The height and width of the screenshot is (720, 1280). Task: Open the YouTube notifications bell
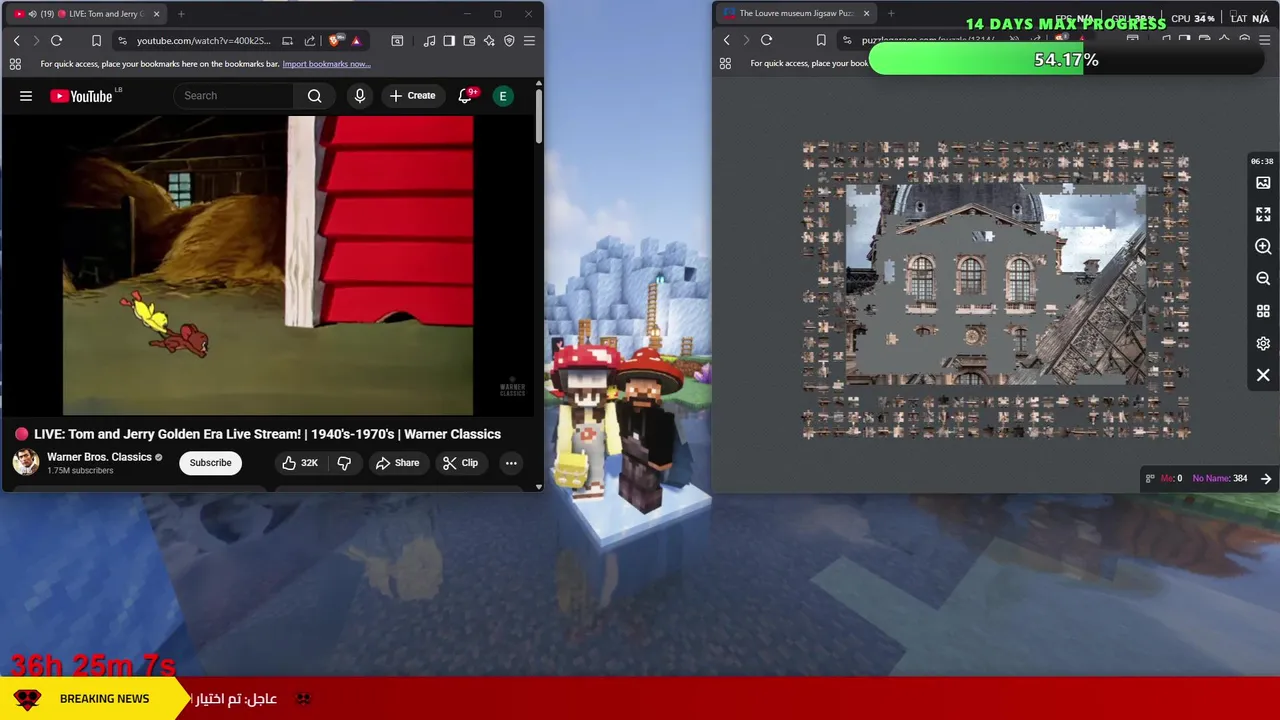click(465, 96)
